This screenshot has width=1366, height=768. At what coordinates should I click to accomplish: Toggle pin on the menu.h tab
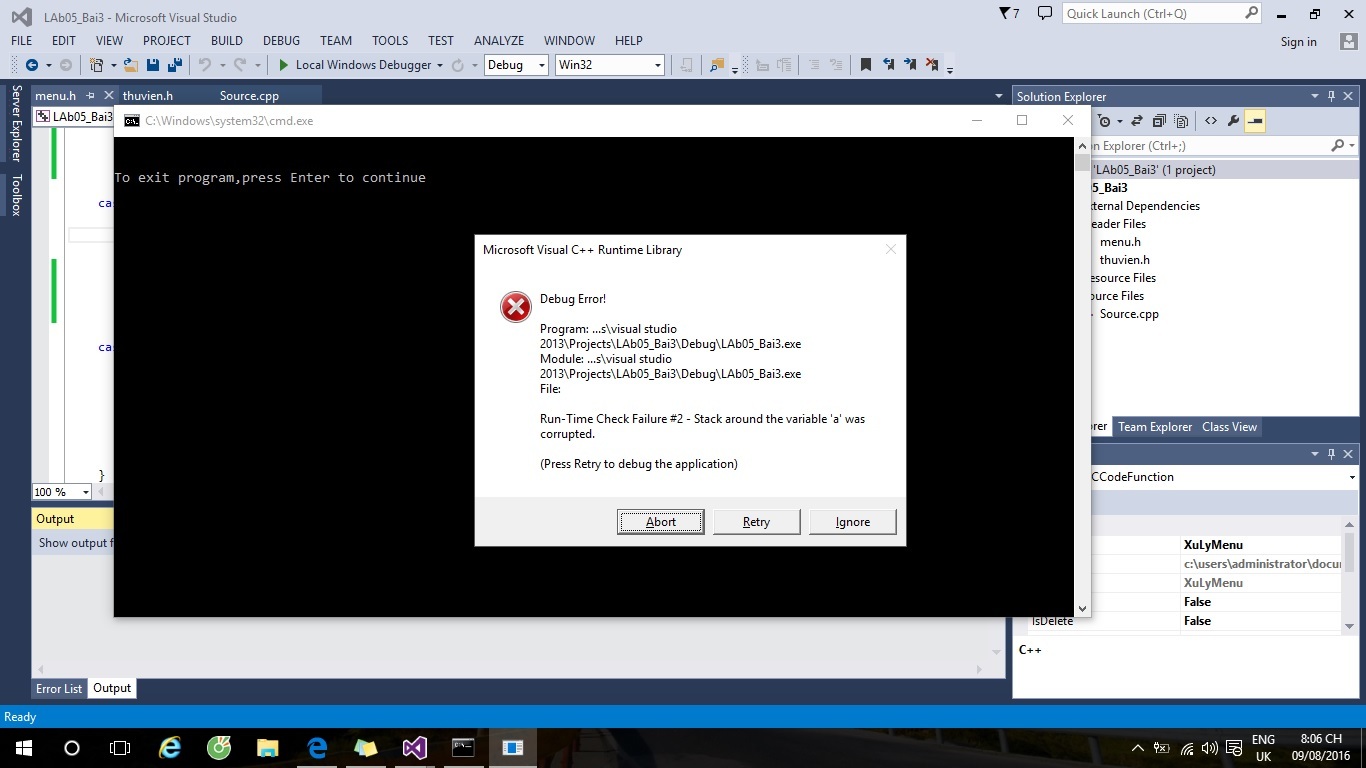[x=91, y=96]
